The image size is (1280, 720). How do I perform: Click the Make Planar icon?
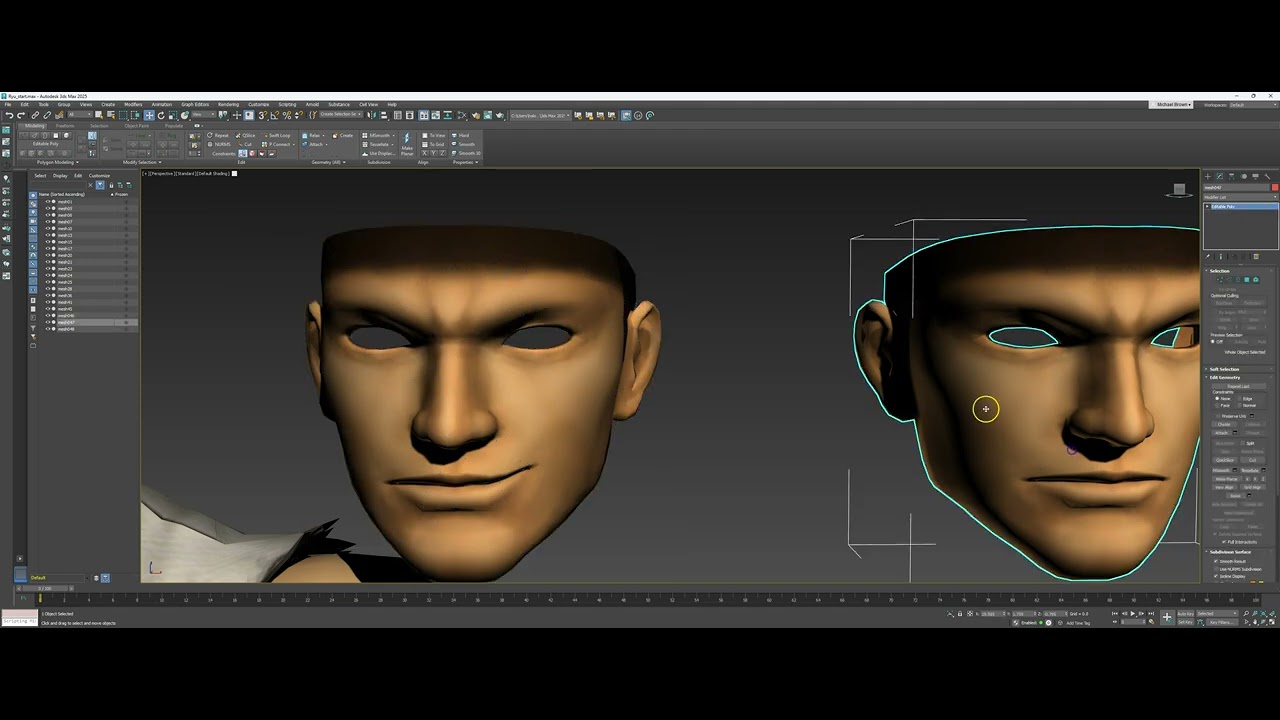[x=407, y=143]
